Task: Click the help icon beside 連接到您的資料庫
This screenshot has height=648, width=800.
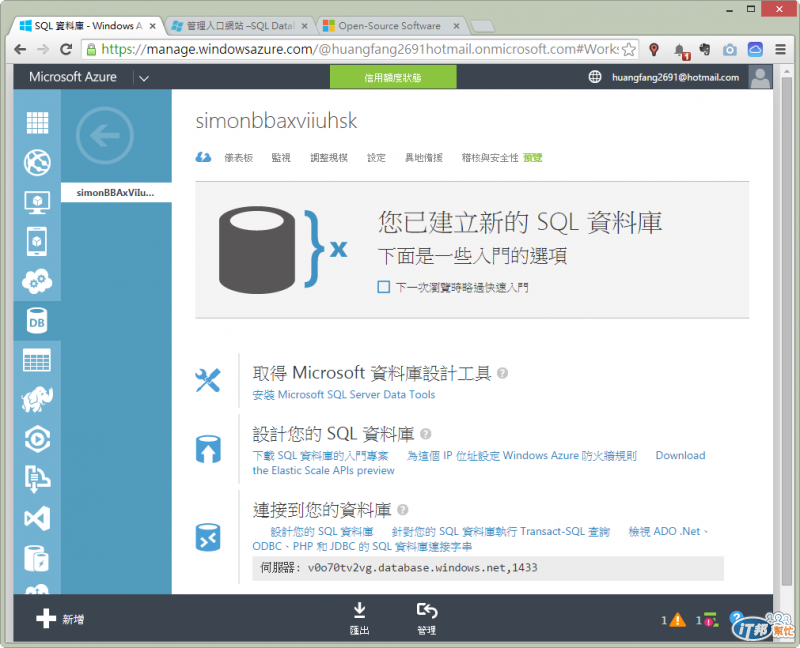Action: click(403, 510)
